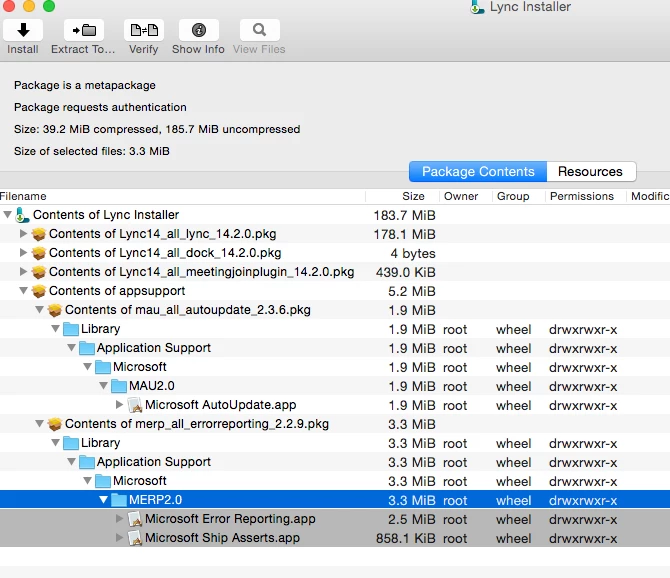The height and width of the screenshot is (578, 670).
Task: Click the Lync Installer title bar icon
Action: click(x=477, y=7)
